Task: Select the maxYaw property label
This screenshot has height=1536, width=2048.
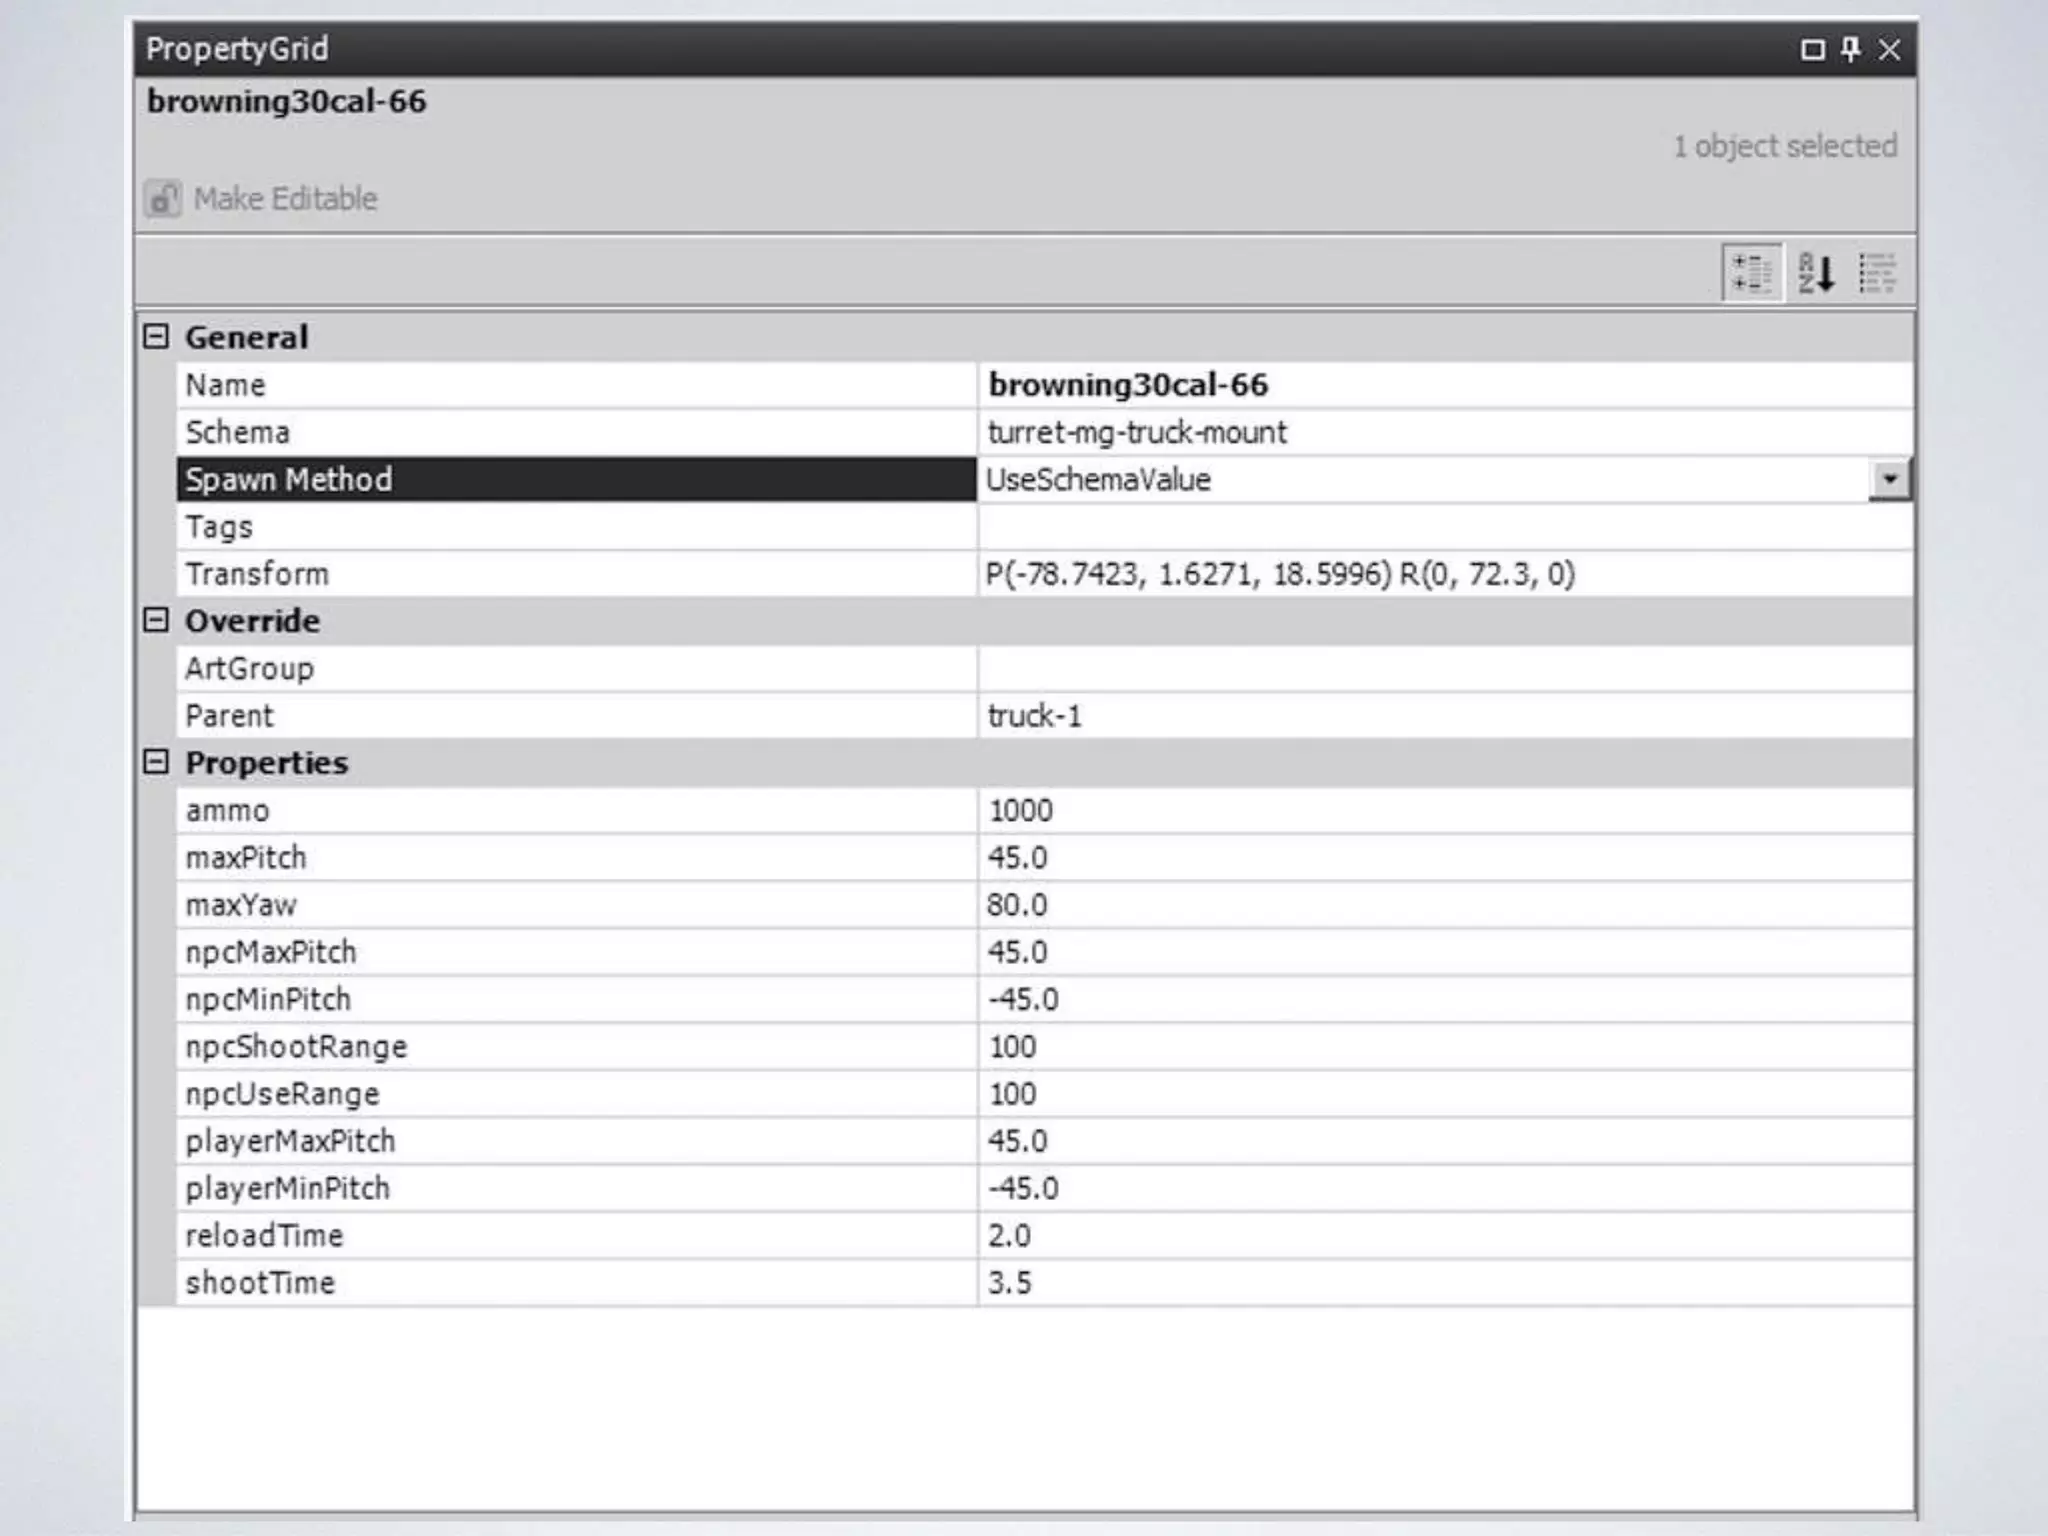Action: 241,905
